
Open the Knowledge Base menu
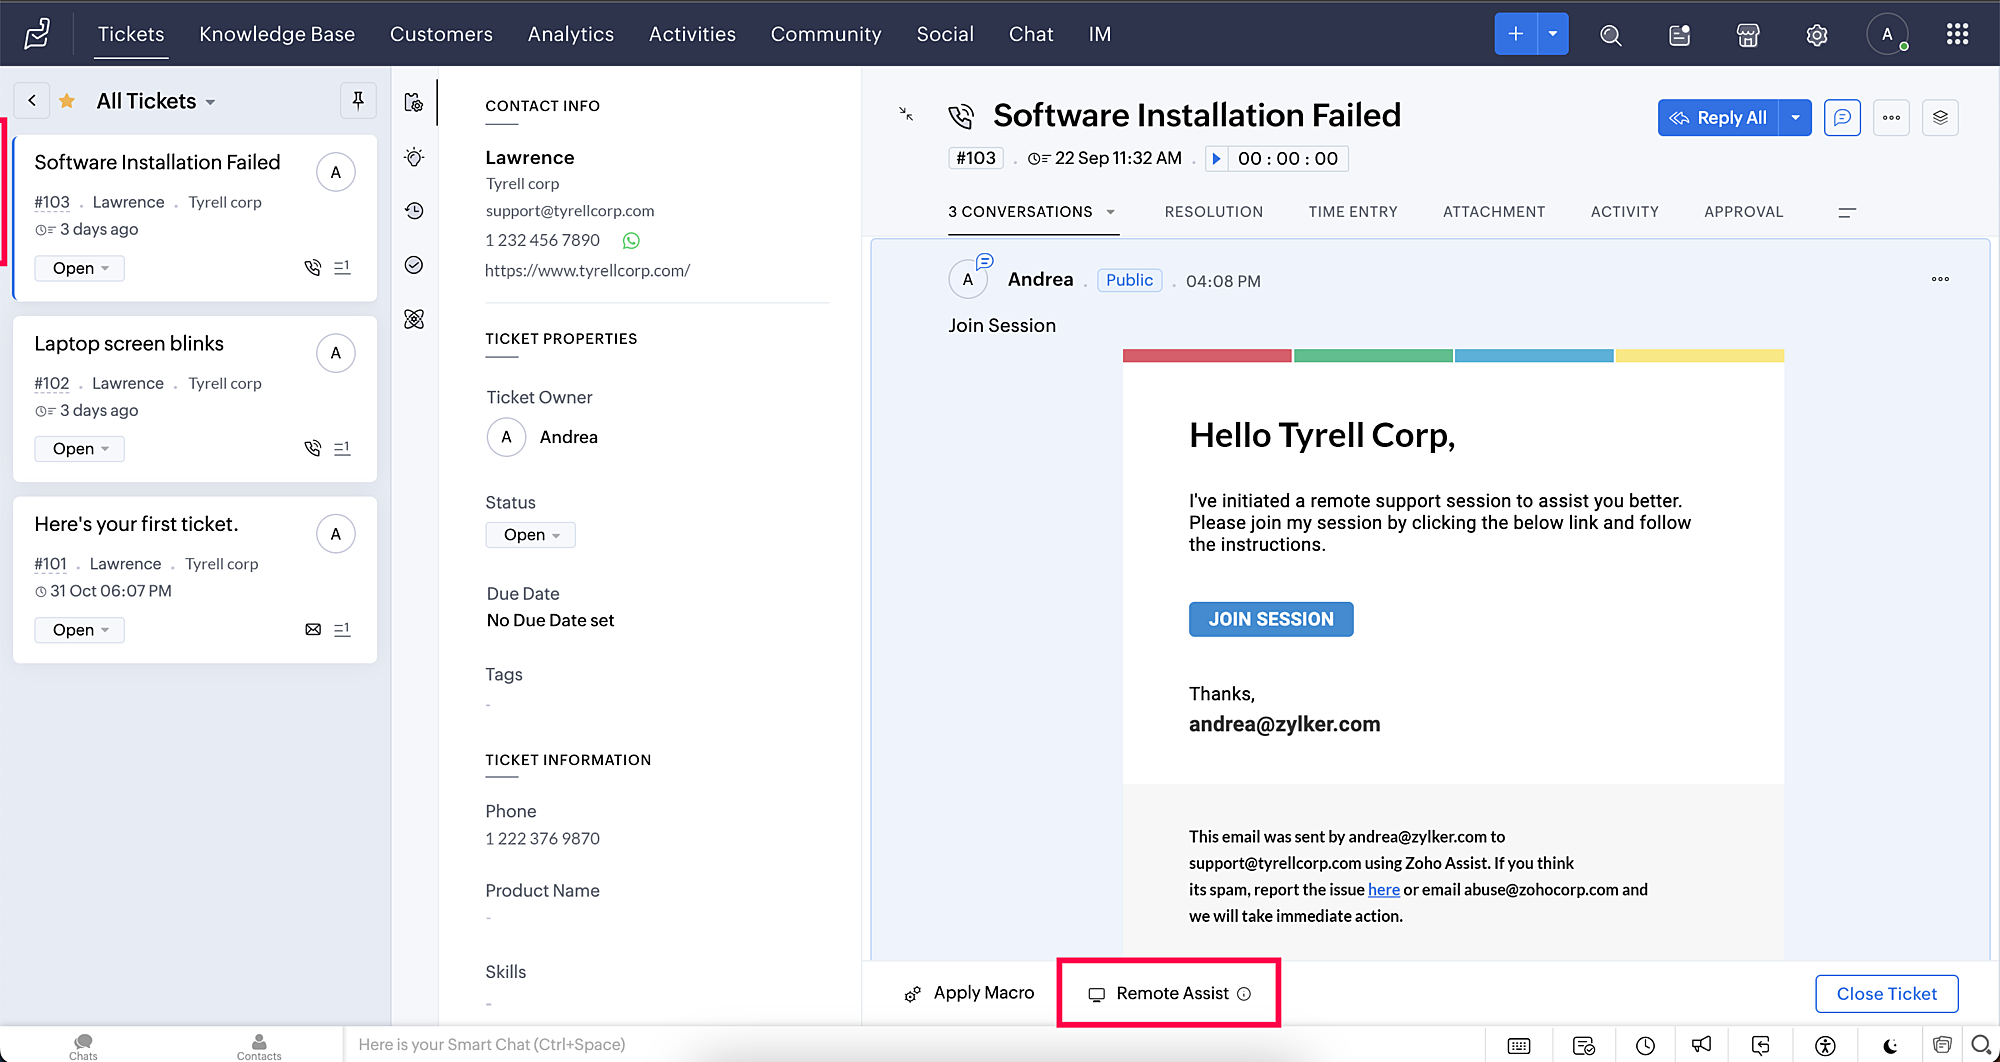click(277, 34)
